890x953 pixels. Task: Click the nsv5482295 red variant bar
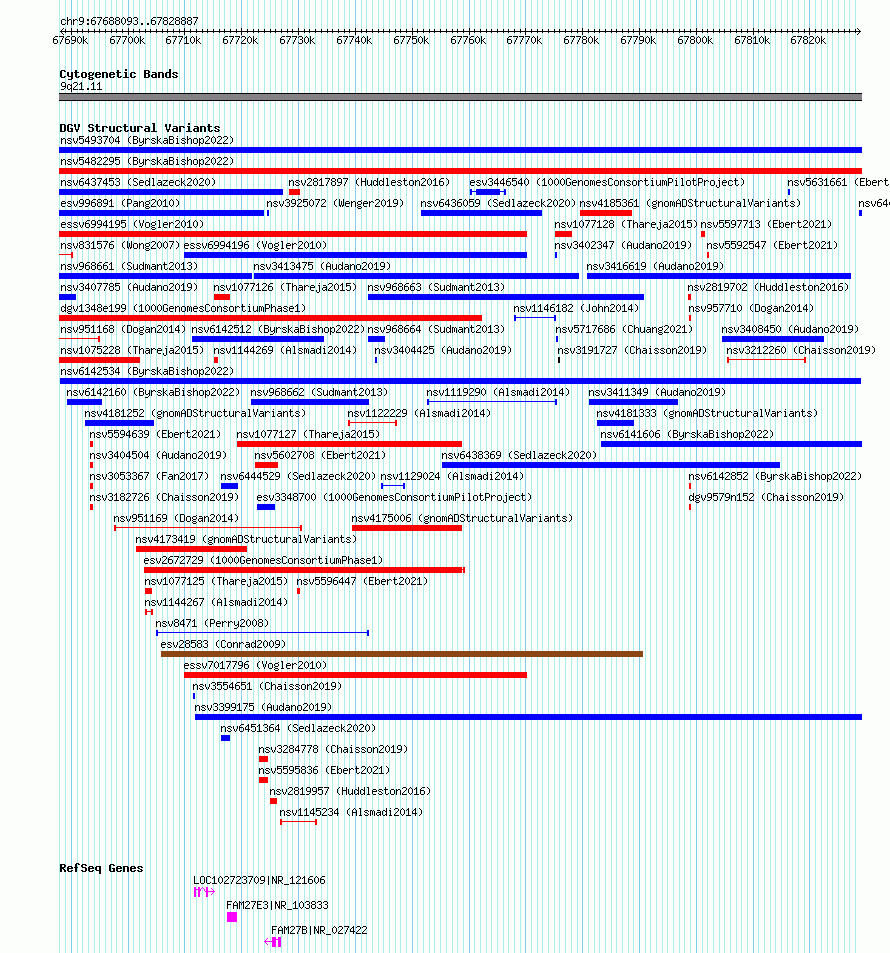point(460,171)
